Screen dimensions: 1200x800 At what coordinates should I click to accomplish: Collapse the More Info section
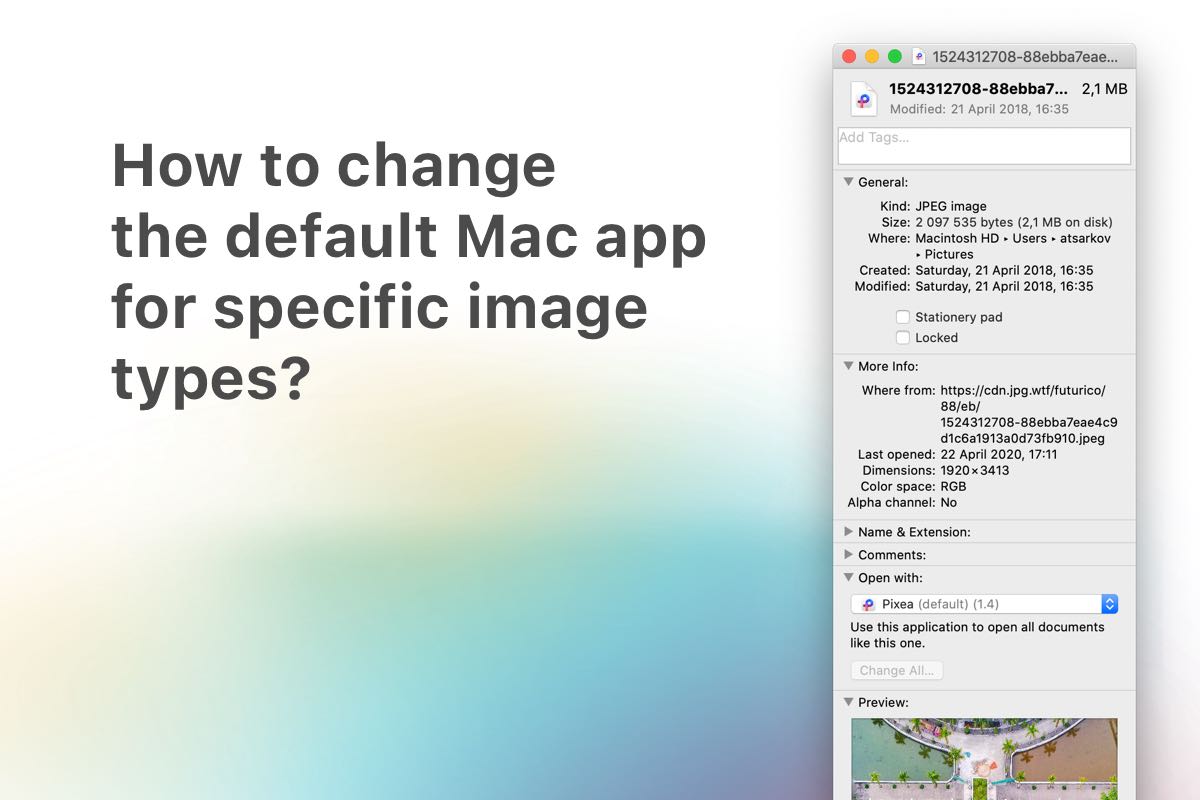(x=849, y=366)
